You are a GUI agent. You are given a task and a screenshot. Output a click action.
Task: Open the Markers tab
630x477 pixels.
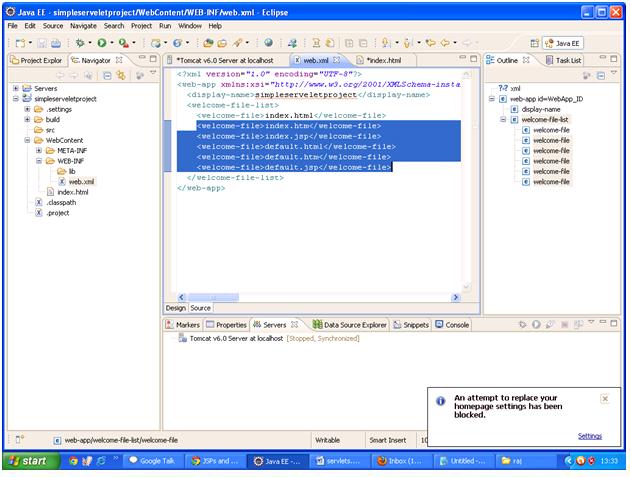(182, 325)
